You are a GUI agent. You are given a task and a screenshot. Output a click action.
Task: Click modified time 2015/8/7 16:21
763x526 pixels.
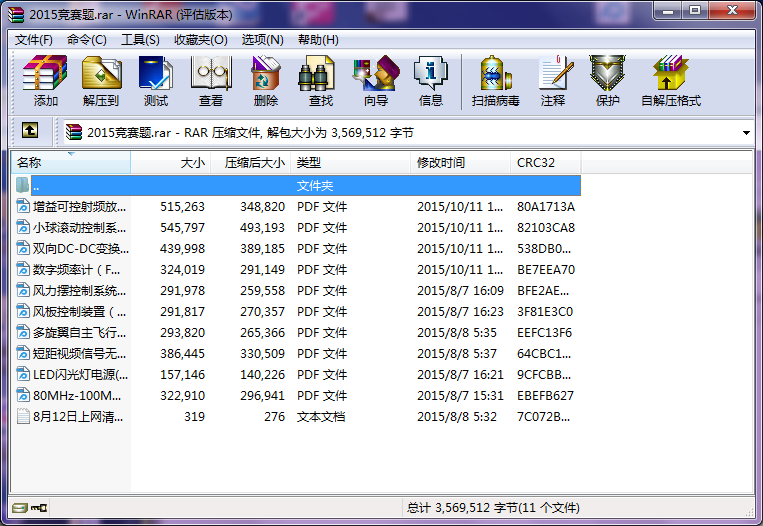pyautogui.click(x=460, y=374)
